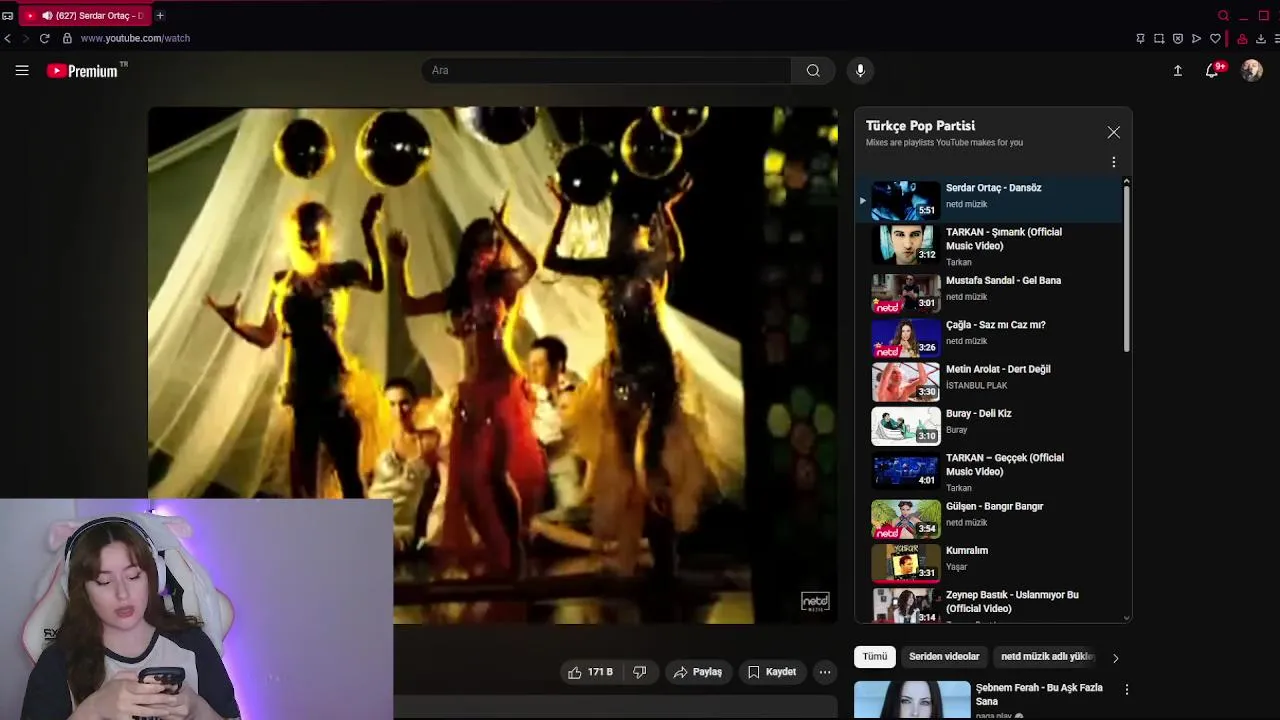Open the upload/create icon in YouTube header
Image resolution: width=1280 pixels, height=720 pixels.
(1178, 71)
